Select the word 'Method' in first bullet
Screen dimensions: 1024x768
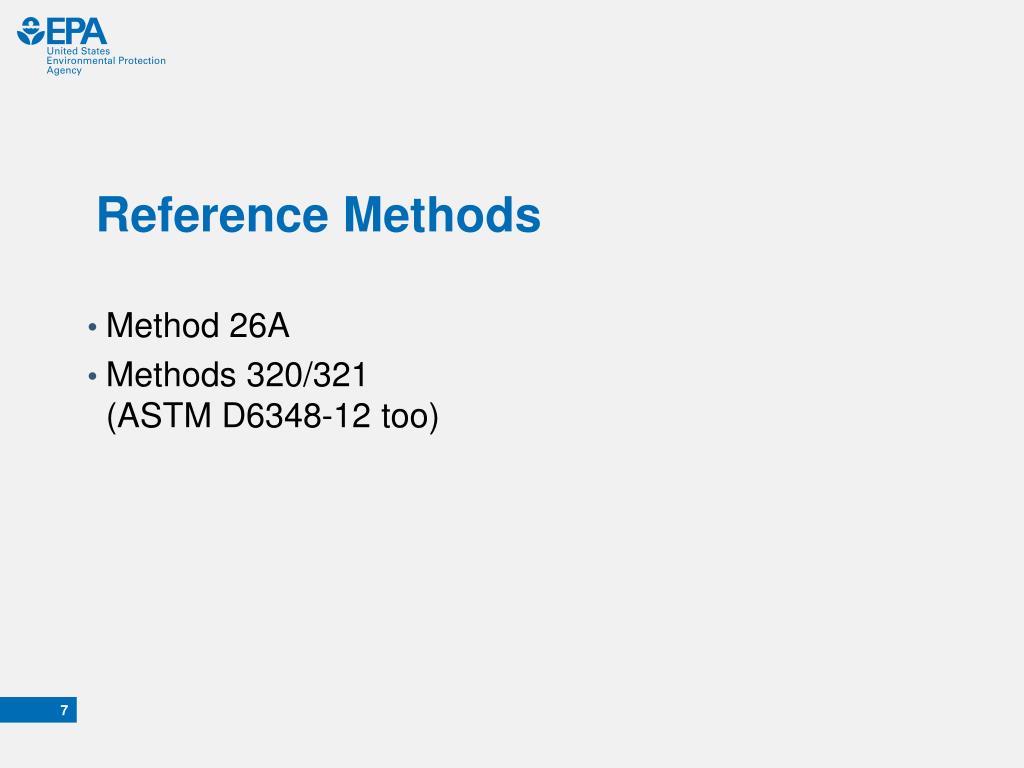pos(163,325)
